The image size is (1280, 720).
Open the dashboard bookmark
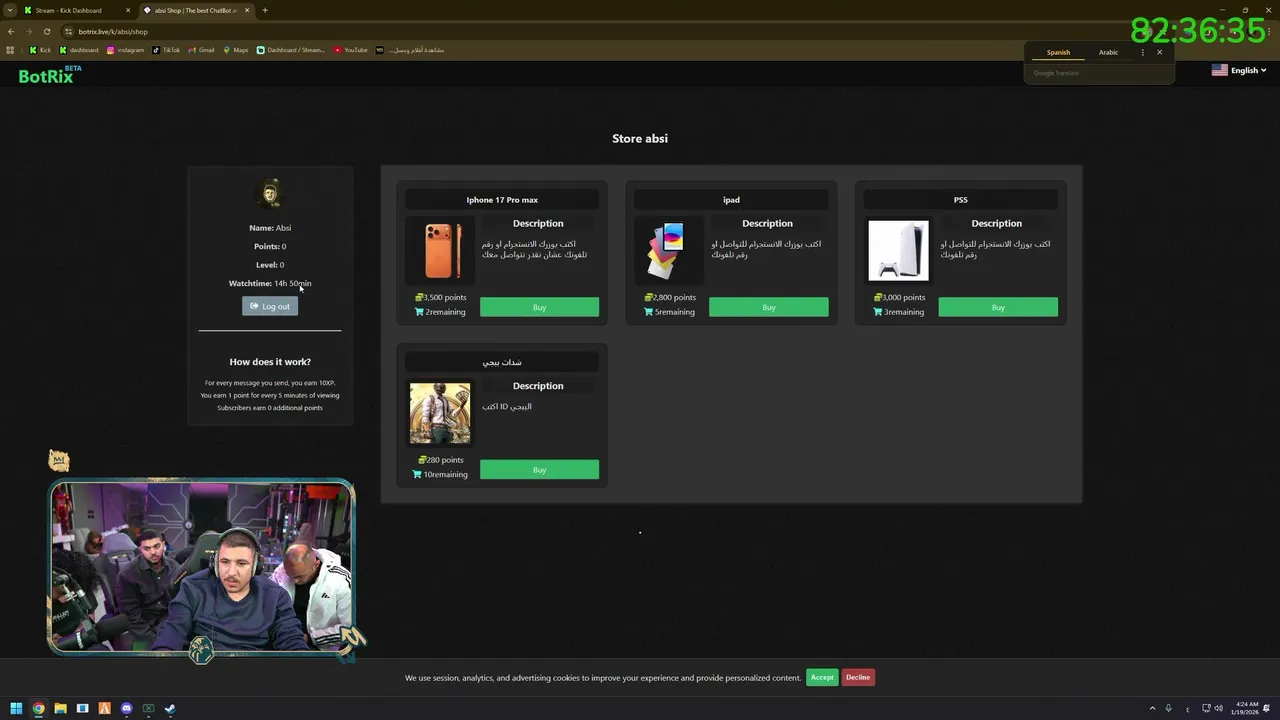tap(79, 50)
